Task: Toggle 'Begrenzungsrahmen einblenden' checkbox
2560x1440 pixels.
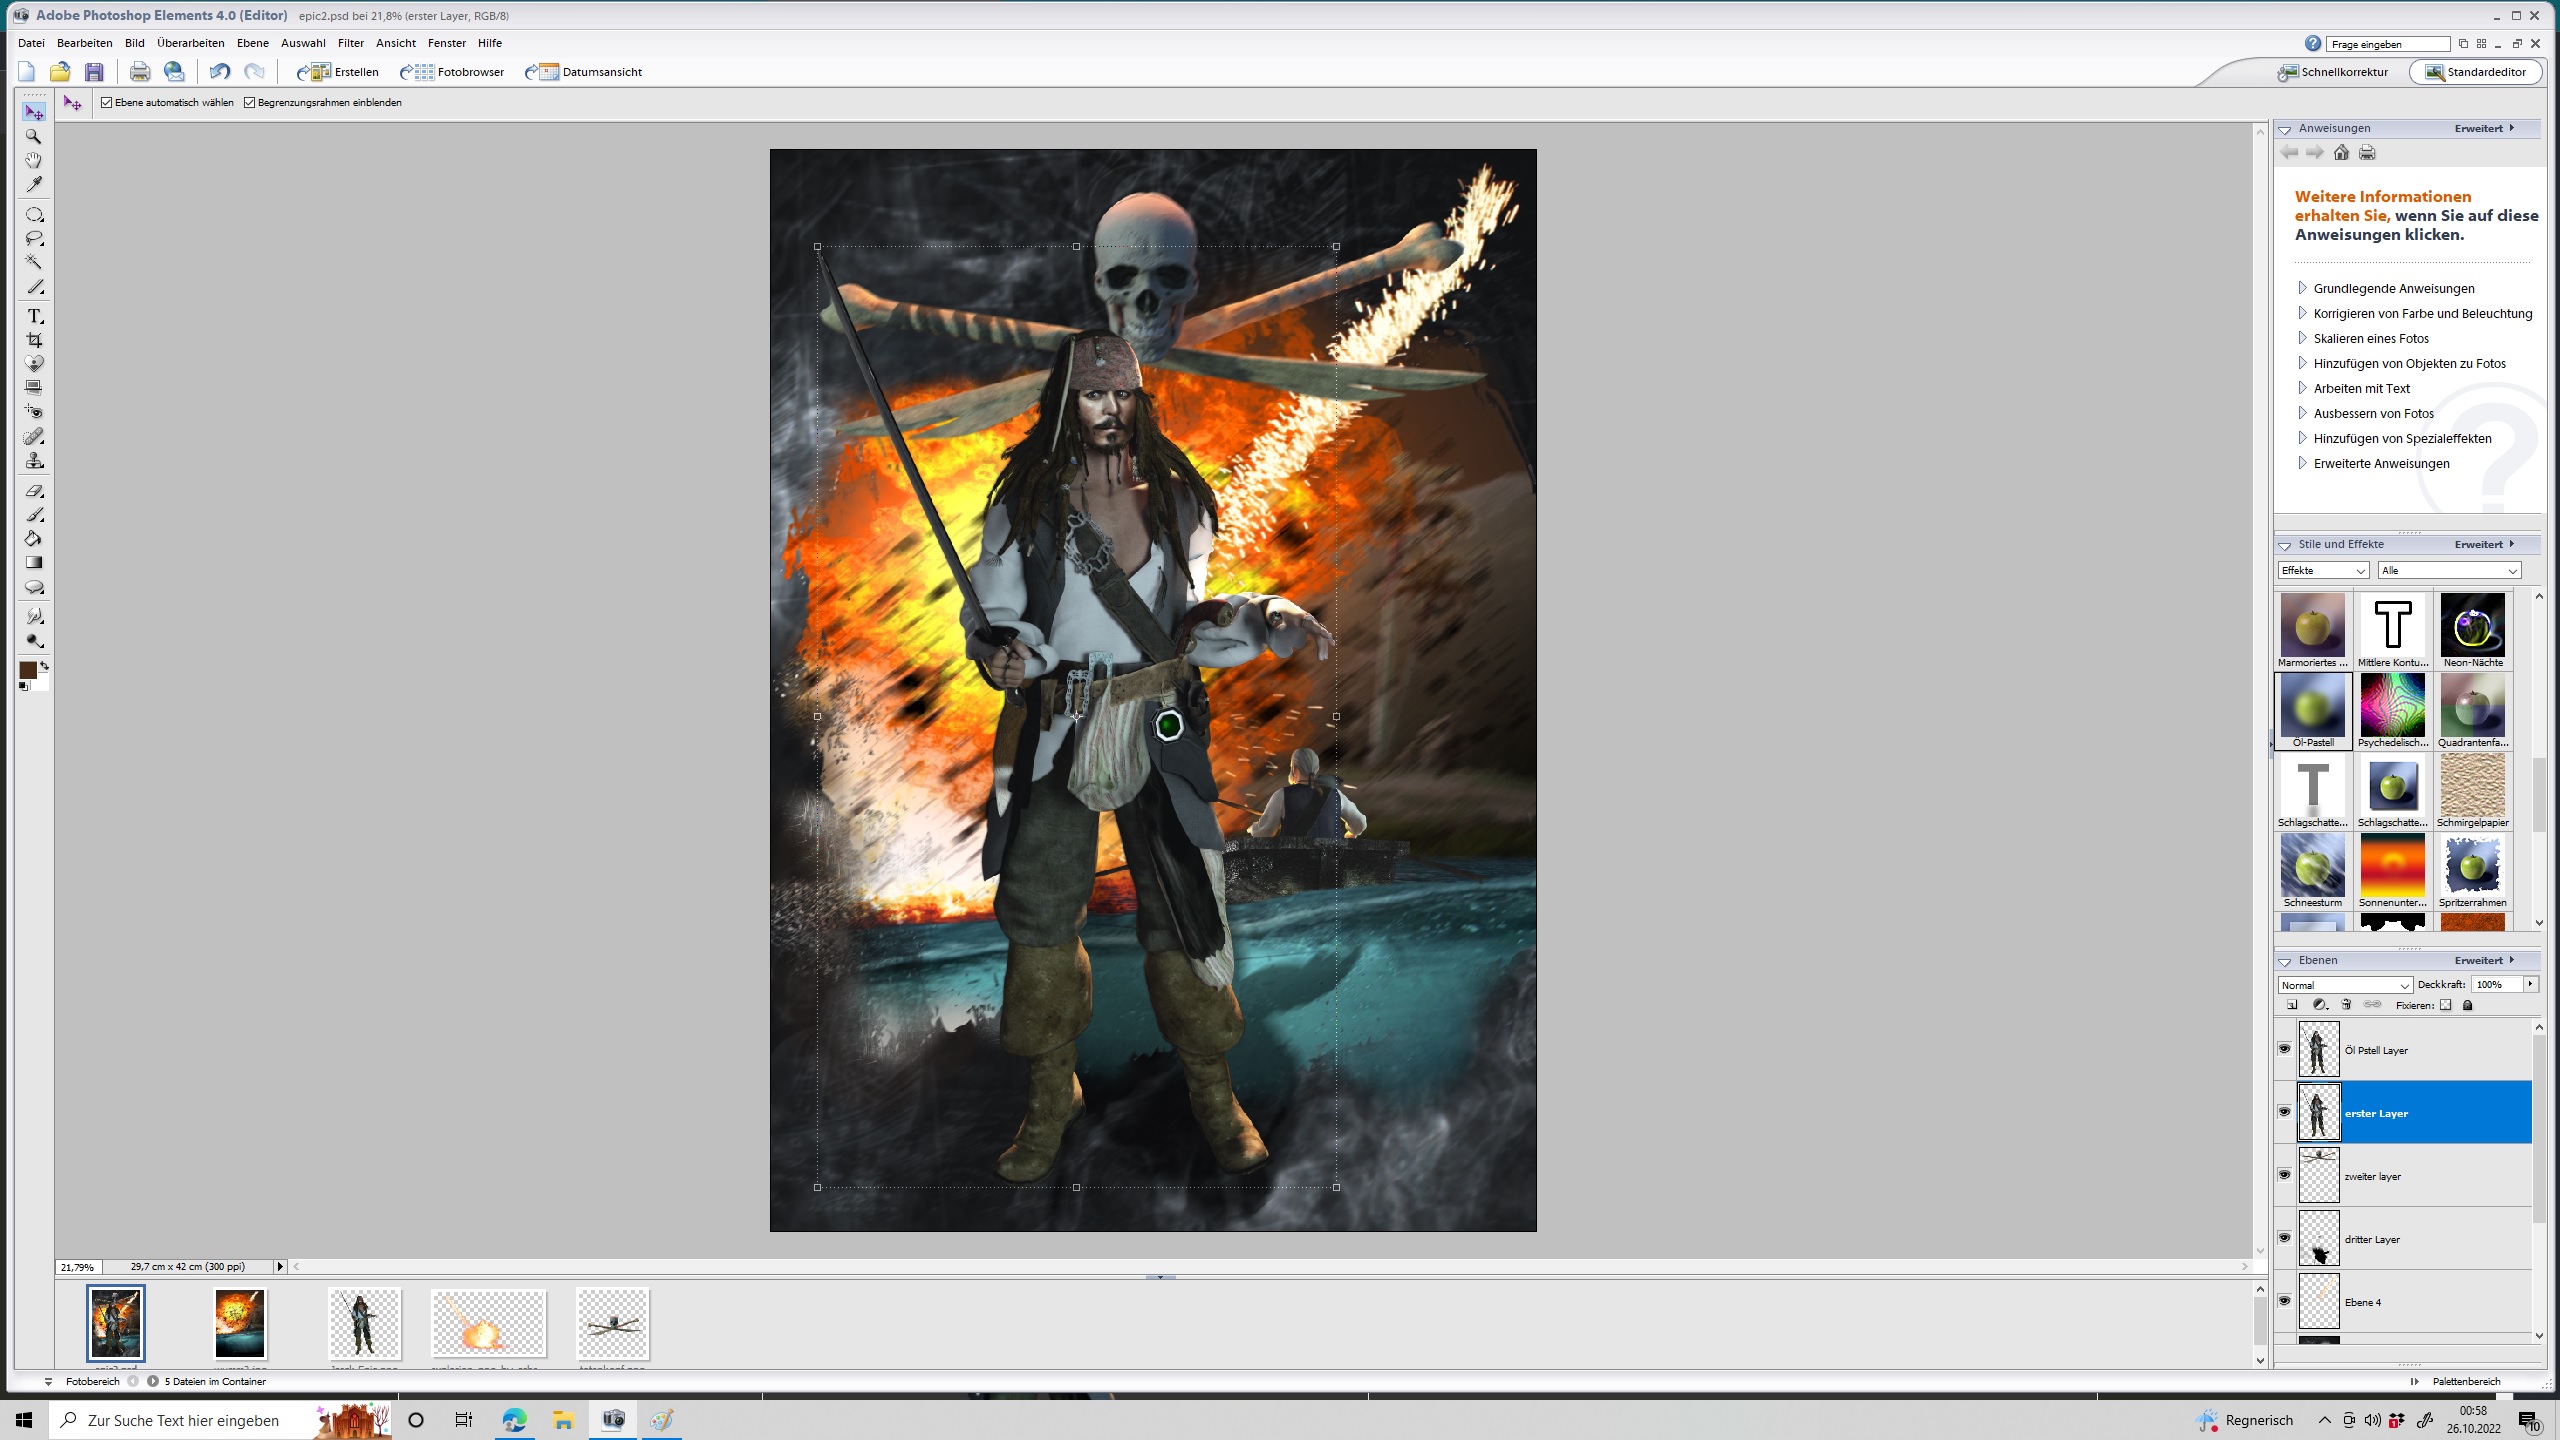Action: tap(250, 103)
